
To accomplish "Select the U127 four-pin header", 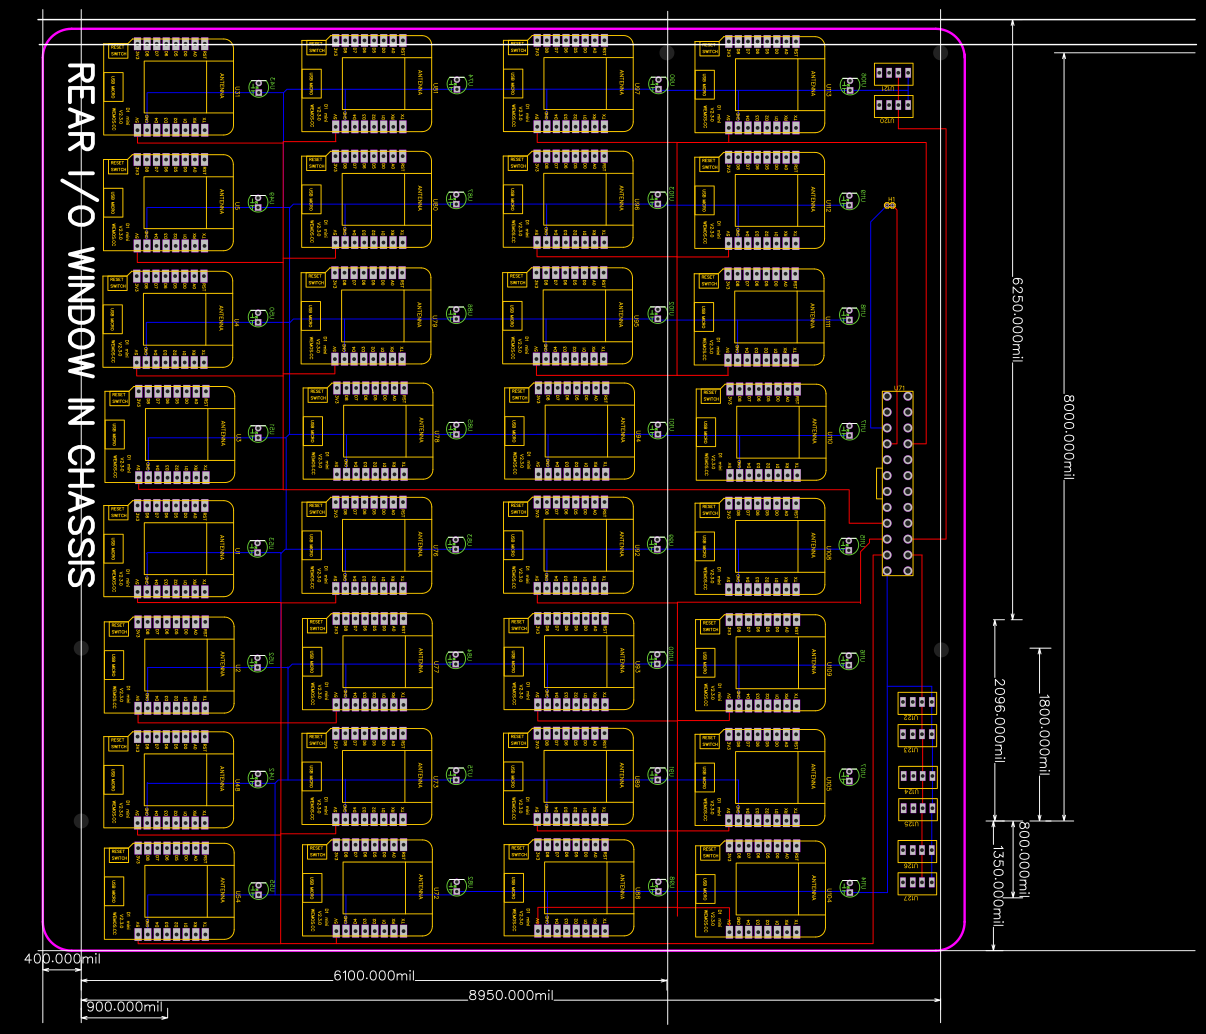I will click(917, 883).
